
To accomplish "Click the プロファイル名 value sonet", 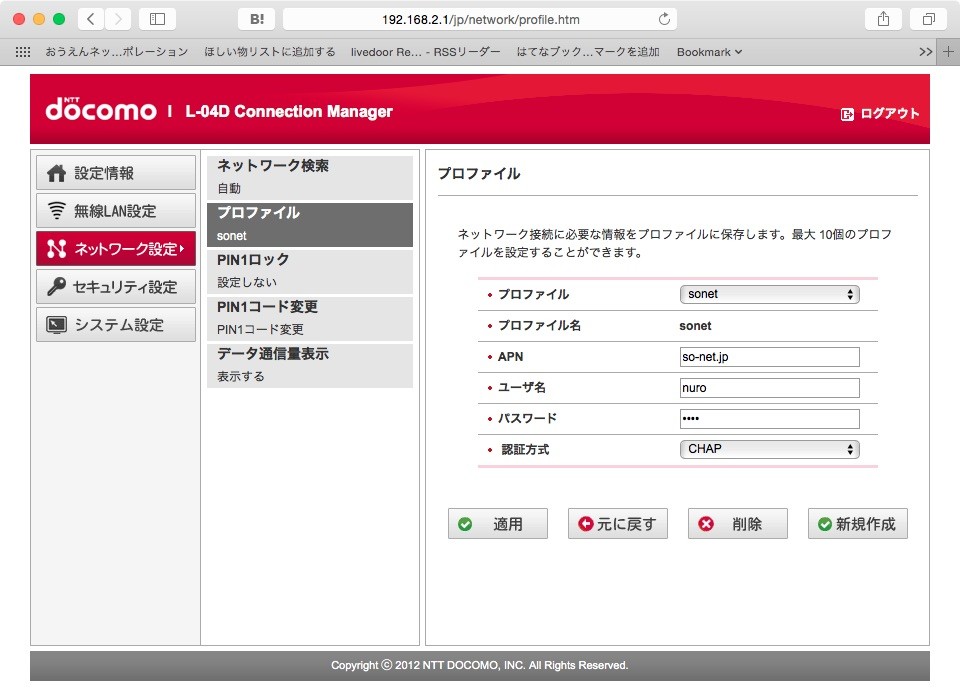I will pos(696,326).
